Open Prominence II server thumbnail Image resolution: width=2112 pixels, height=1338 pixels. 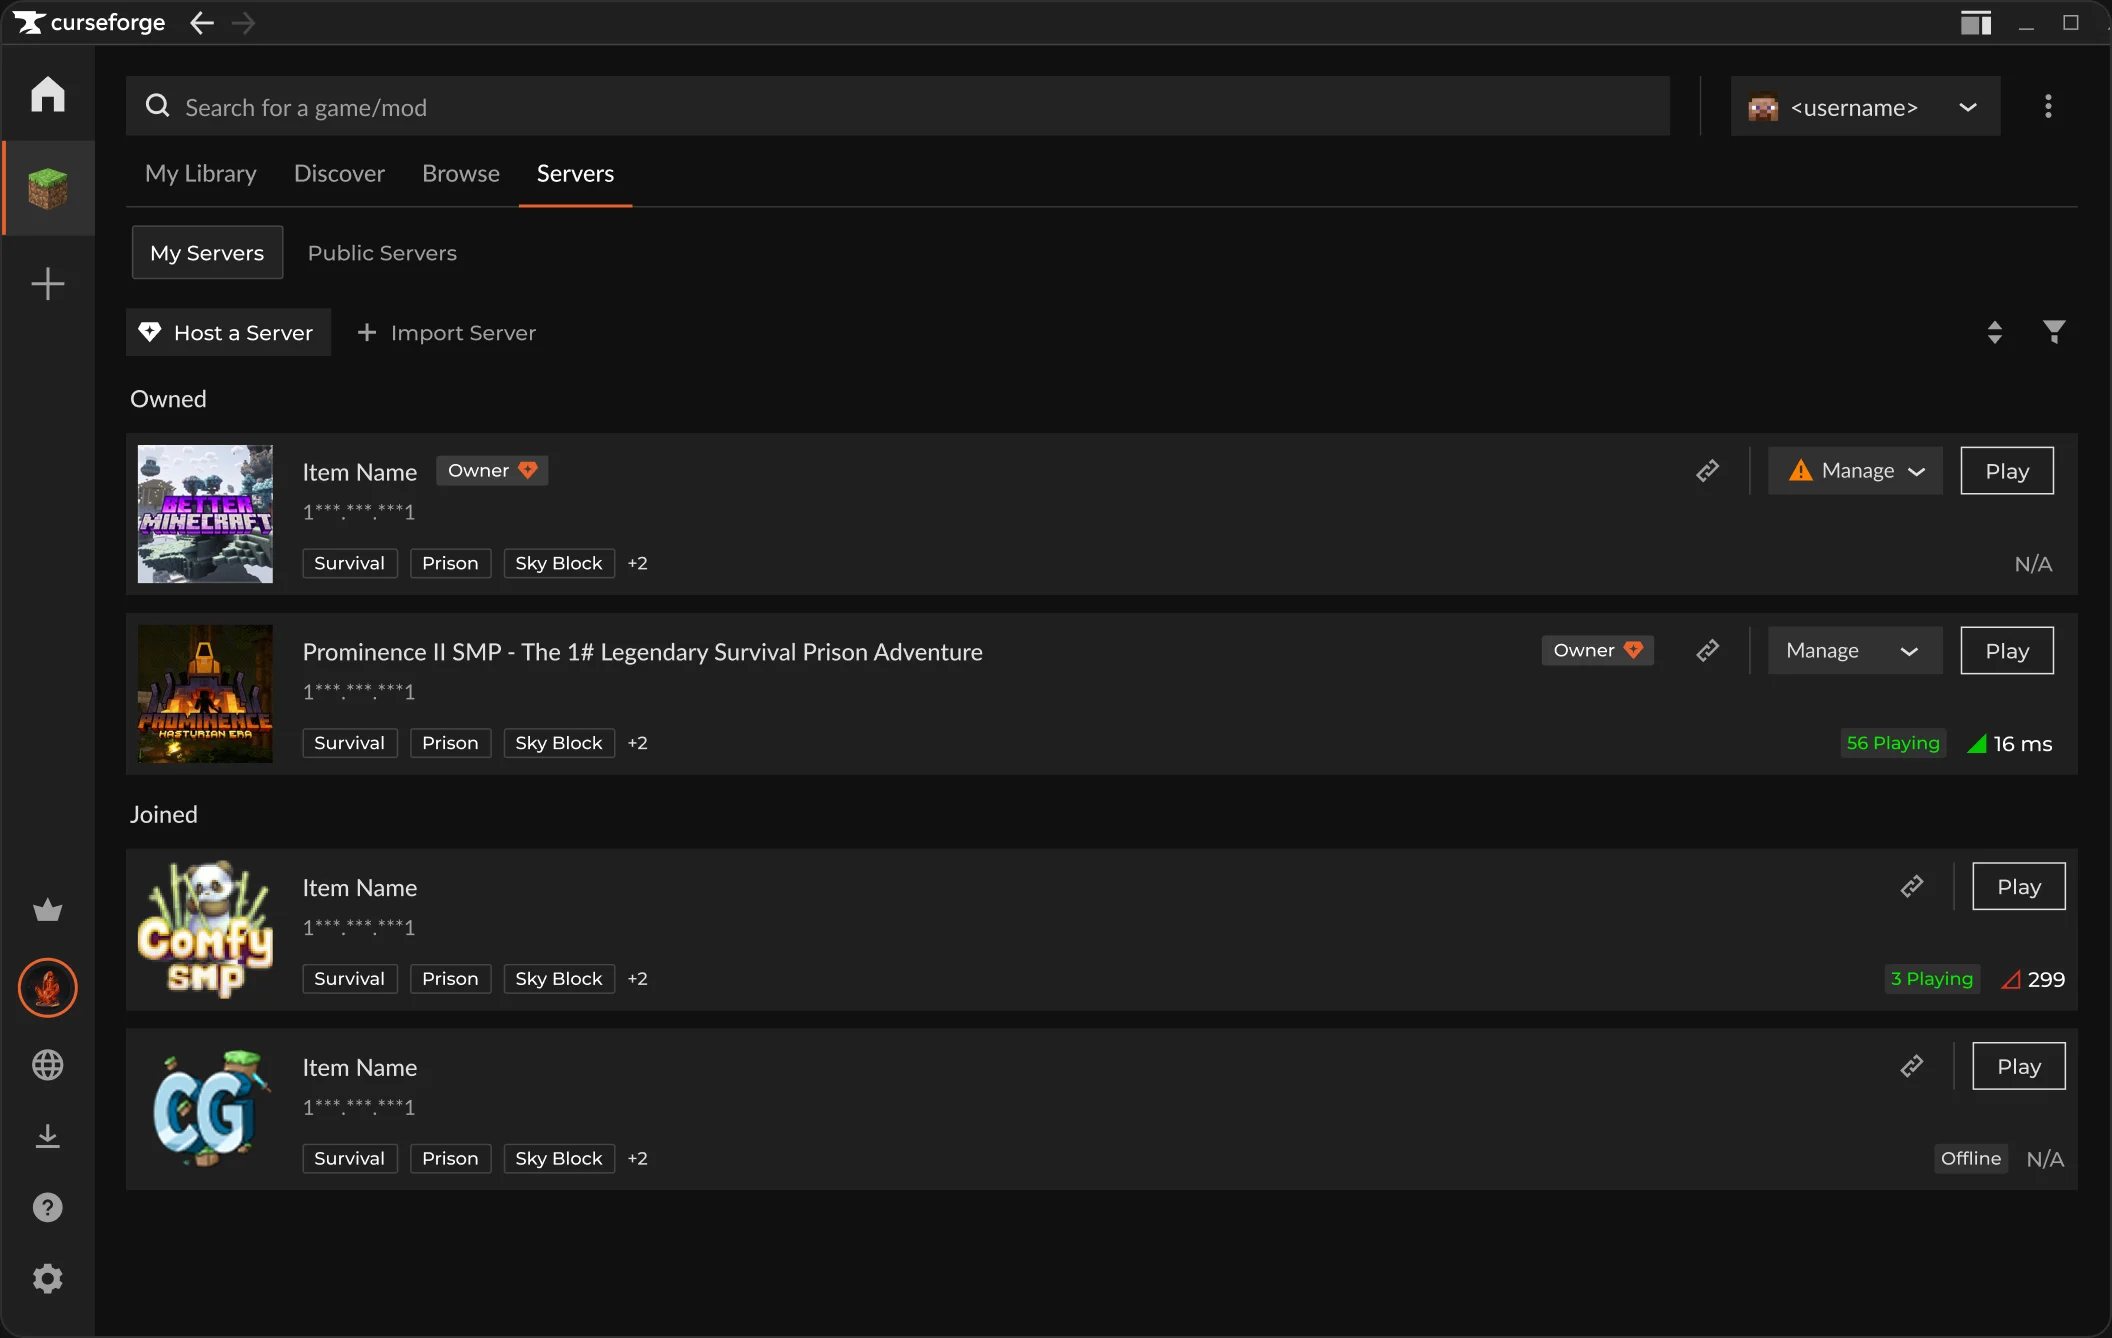click(x=205, y=694)
